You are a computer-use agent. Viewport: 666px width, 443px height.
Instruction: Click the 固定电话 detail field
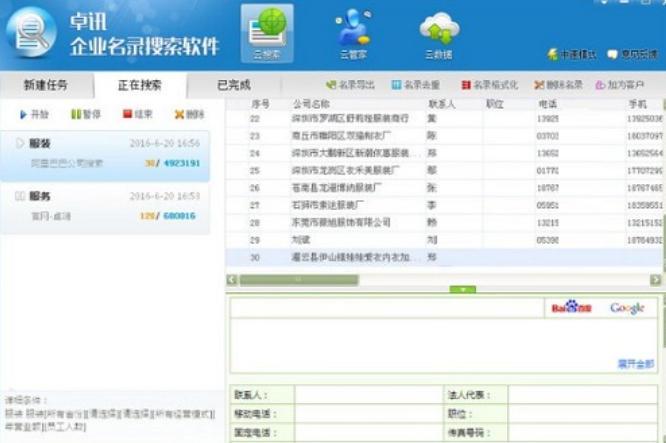(369, 432)
